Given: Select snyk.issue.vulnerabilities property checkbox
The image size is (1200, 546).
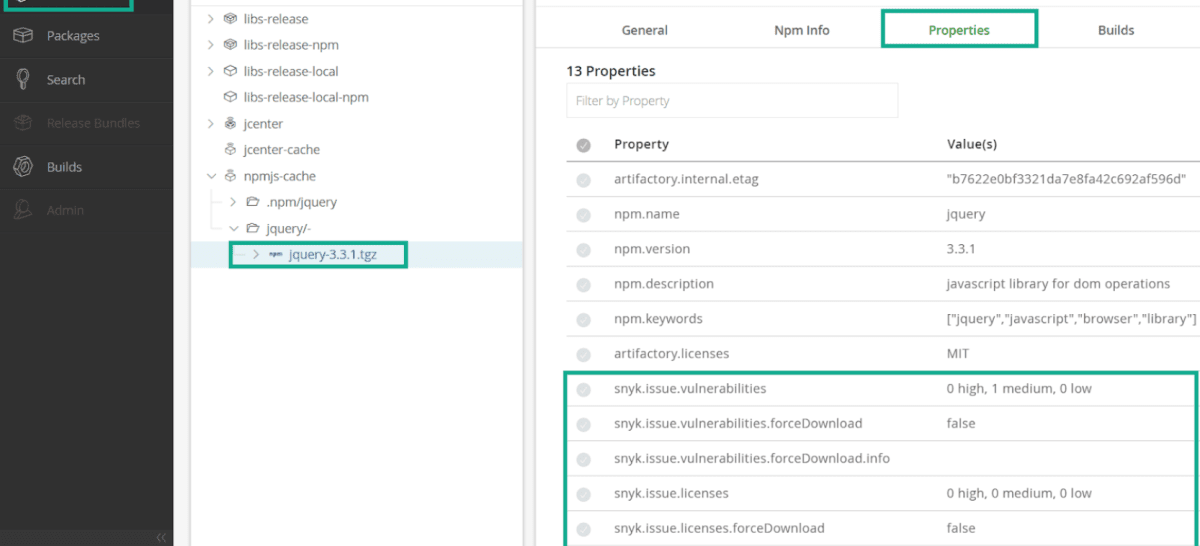Looking at the screenshot, I should 584,389.
